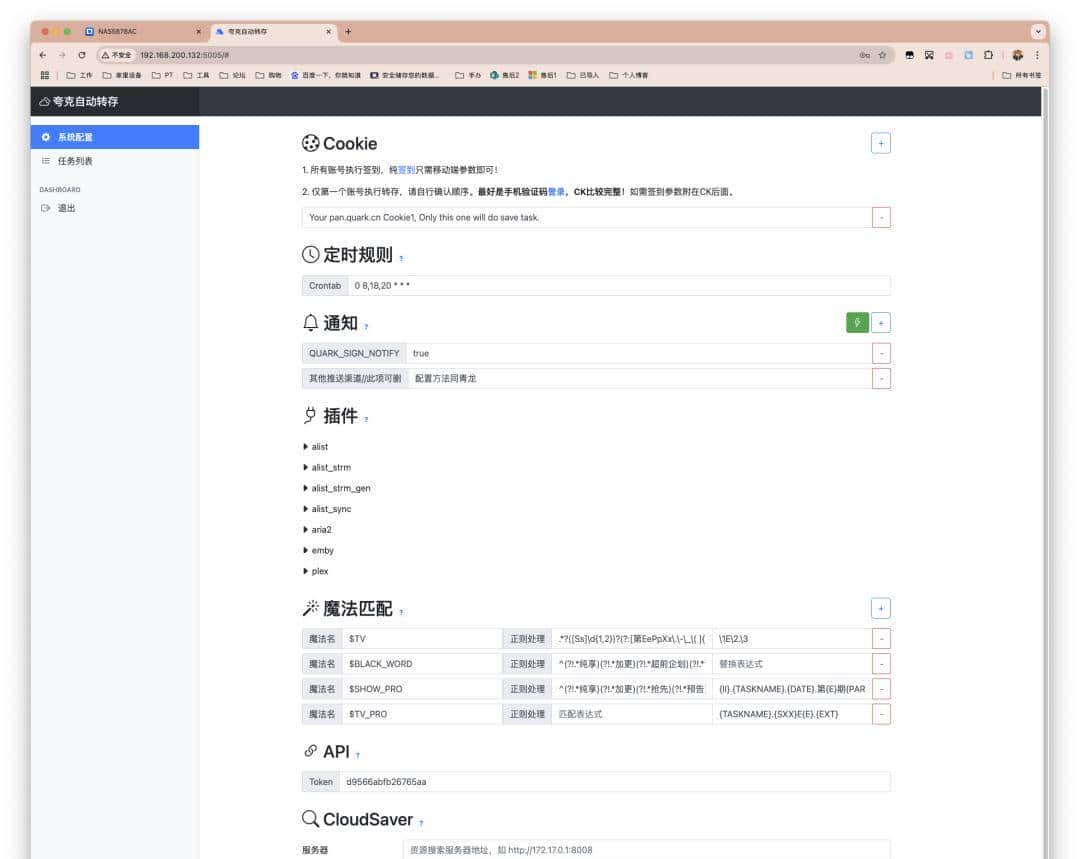Add a new magic match rule
1080x859 pixels.
click(x=881, y=608)
